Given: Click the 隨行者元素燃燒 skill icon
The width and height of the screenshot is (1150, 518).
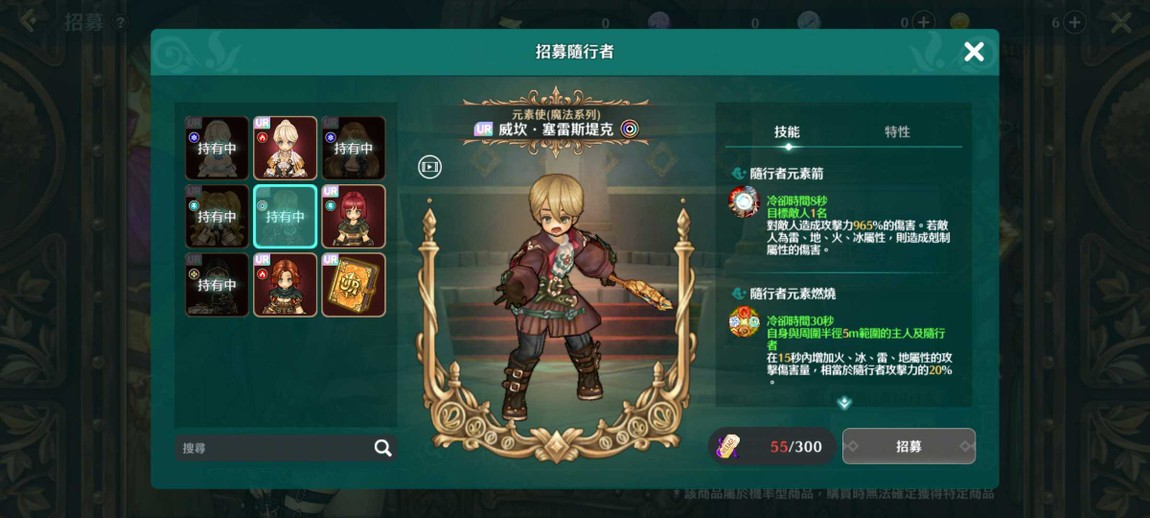Looking at the screenshot, I should 743,321.
